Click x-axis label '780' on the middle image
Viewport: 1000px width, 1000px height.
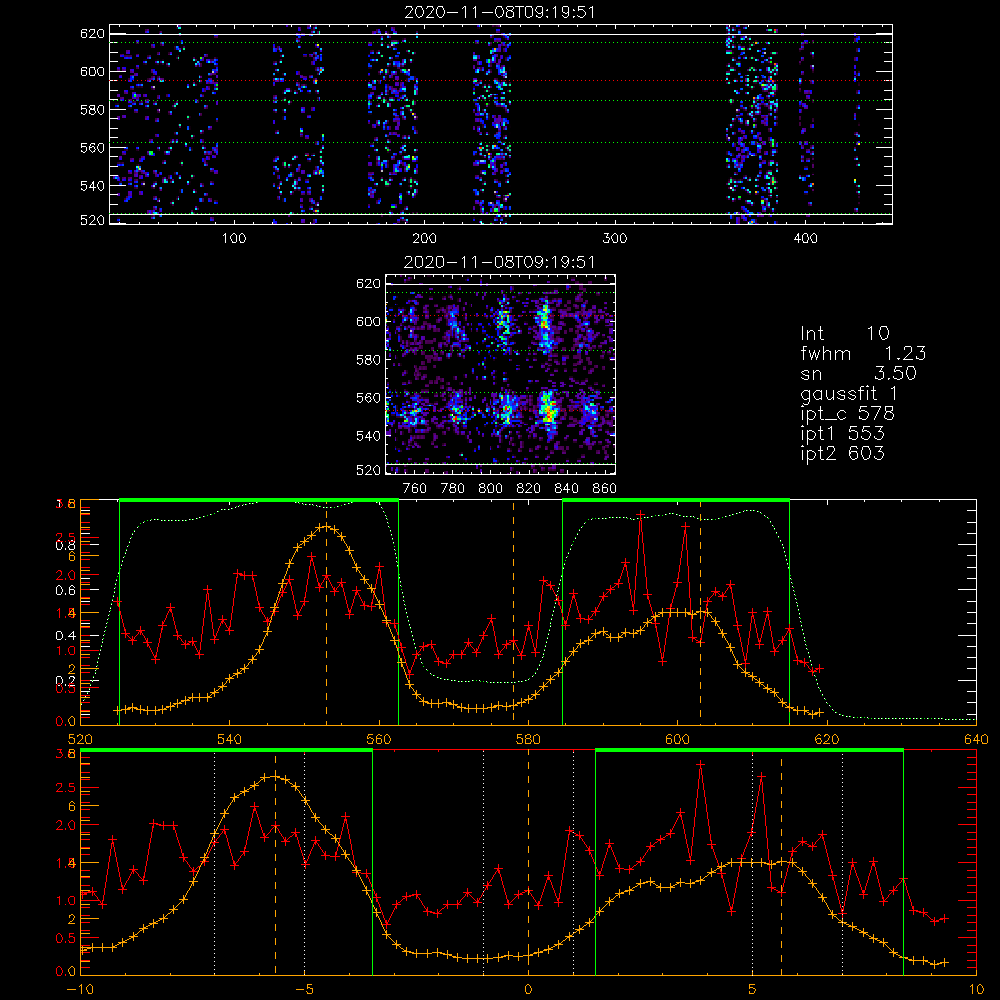[453, 489]
